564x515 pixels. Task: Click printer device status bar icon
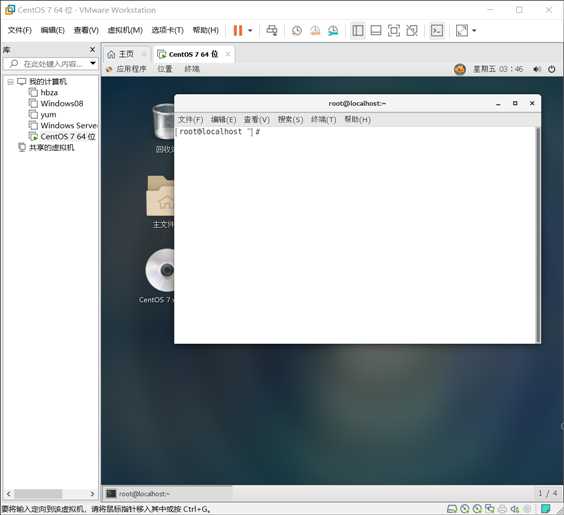pyautogui.click(x=502, y=509)
